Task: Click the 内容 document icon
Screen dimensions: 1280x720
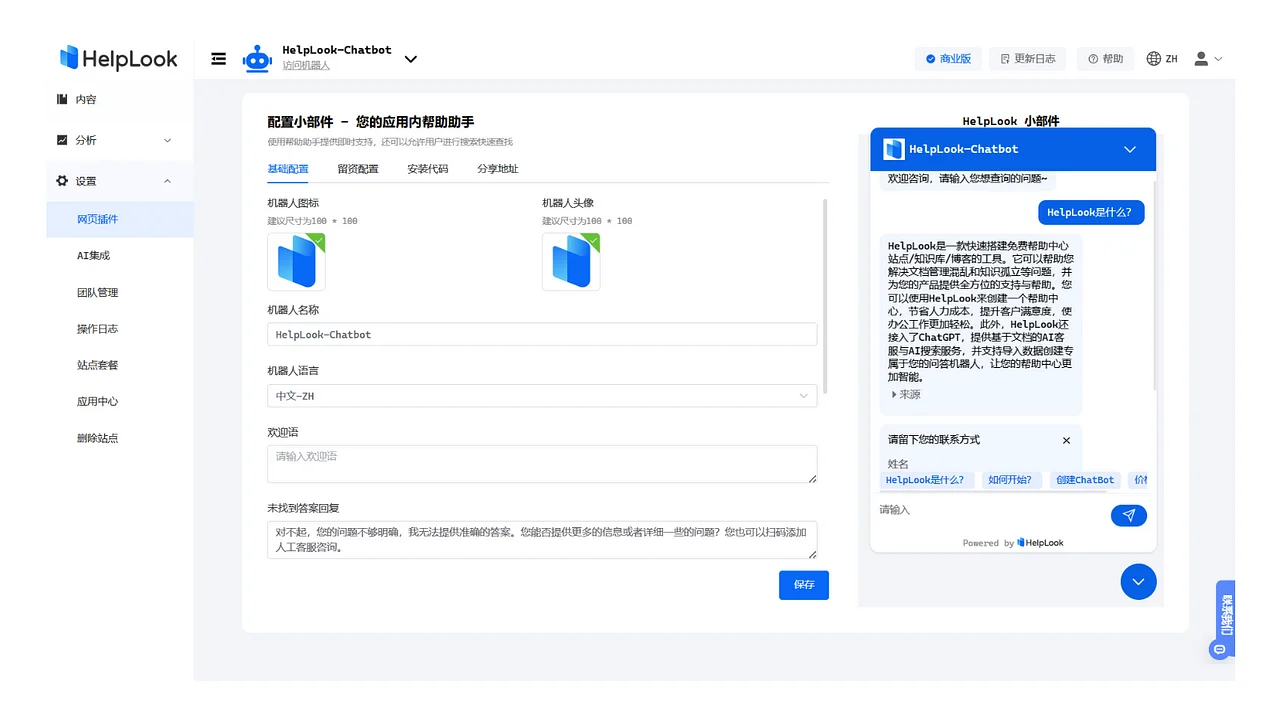Action: [x=62, y=99]
